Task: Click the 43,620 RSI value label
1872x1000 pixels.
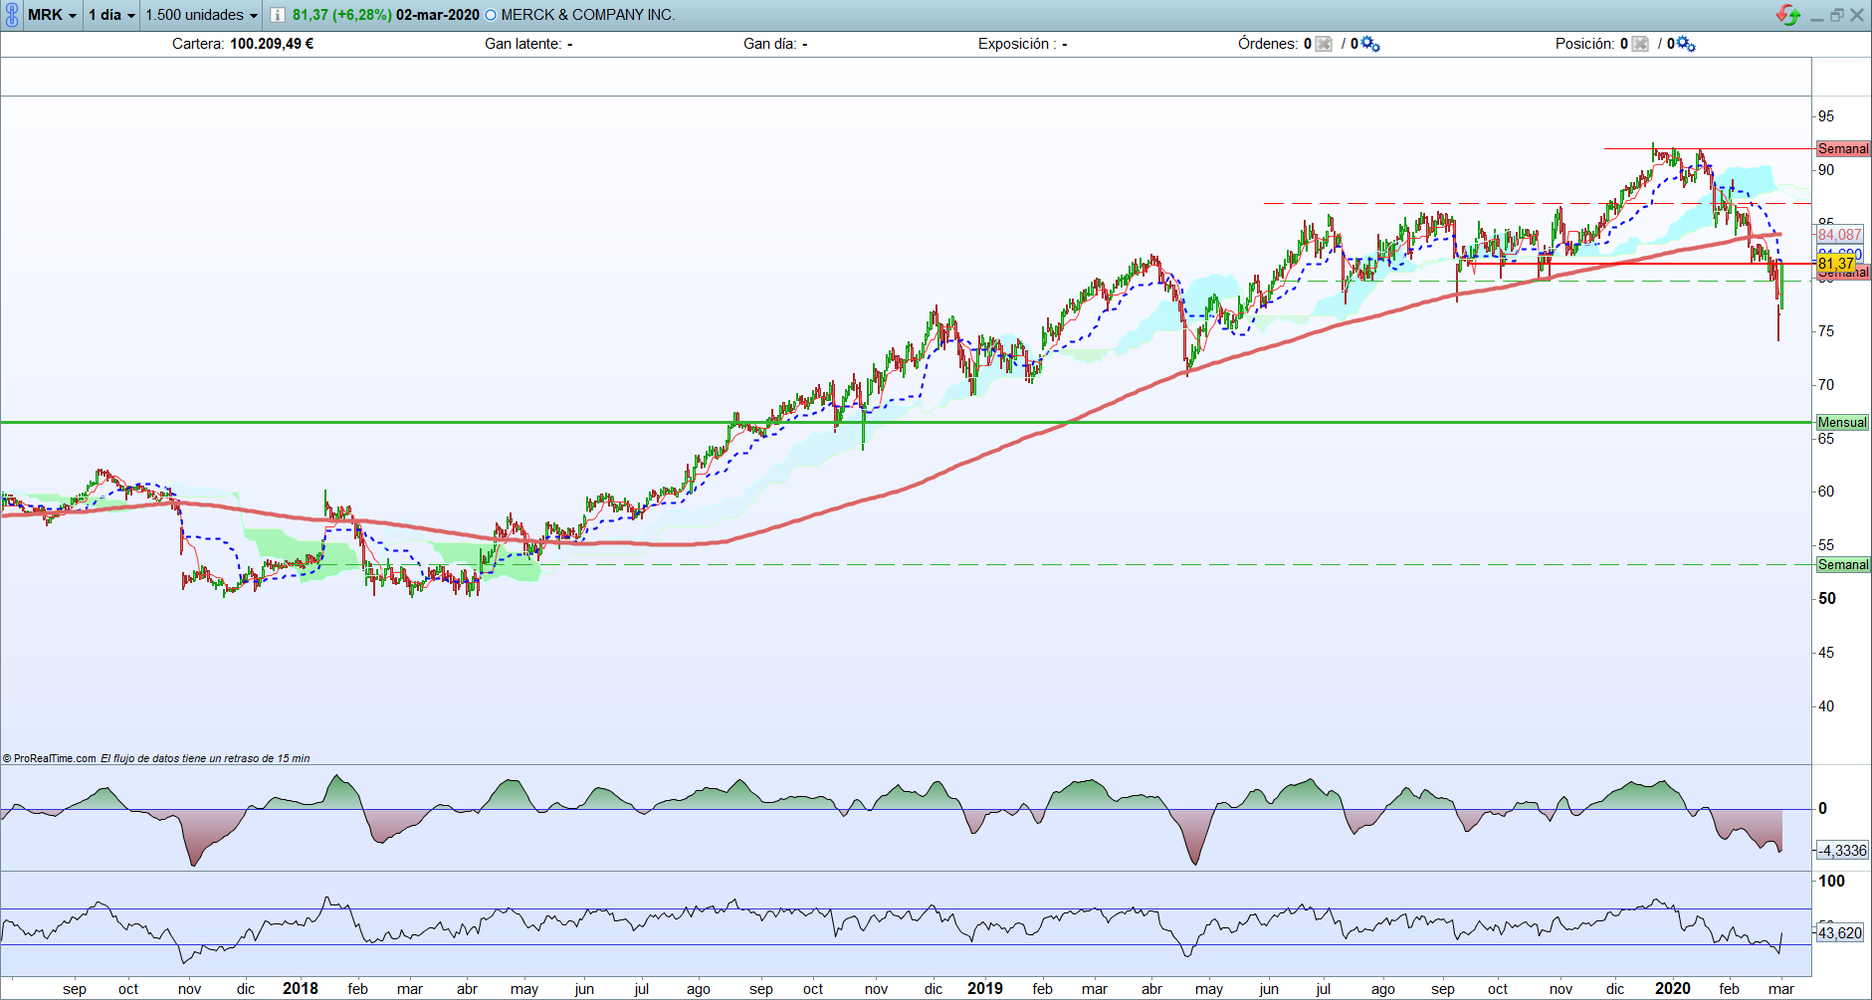Action: tap(1840, 933)
